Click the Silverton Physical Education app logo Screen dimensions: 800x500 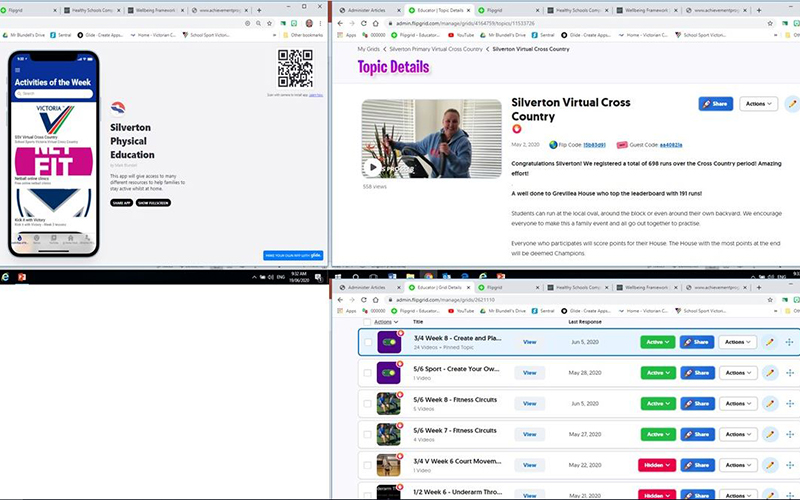(118, 108)
